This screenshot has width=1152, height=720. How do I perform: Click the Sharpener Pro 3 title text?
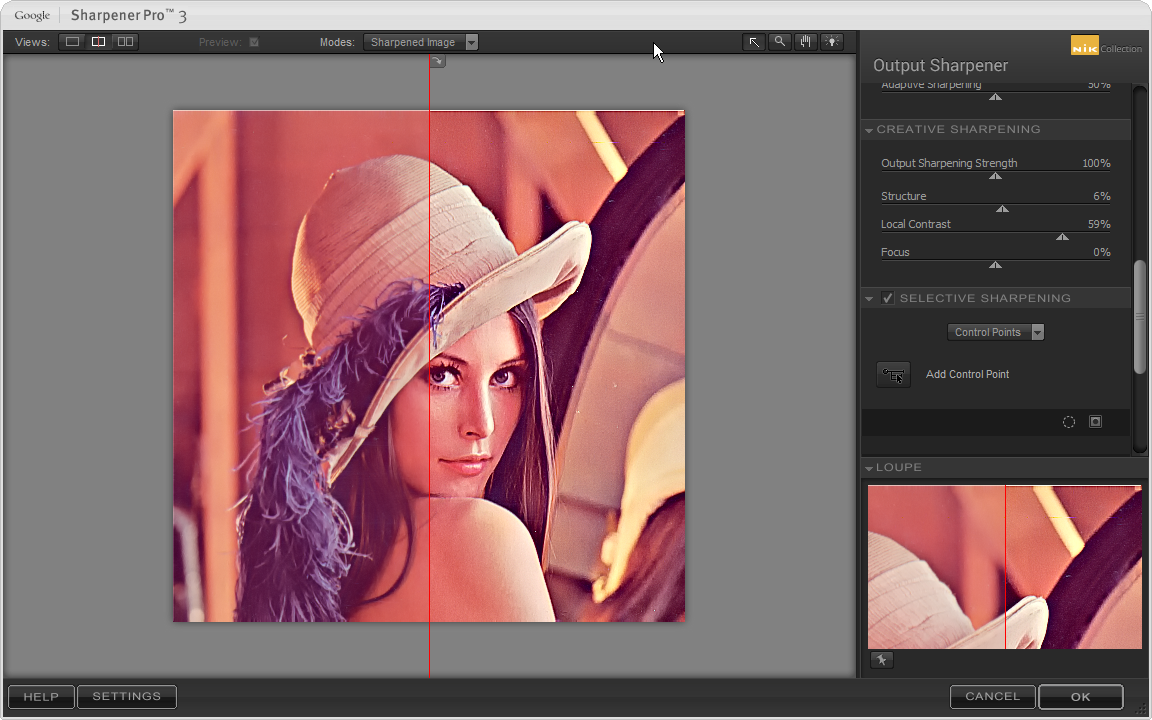[x=129, y=15]
